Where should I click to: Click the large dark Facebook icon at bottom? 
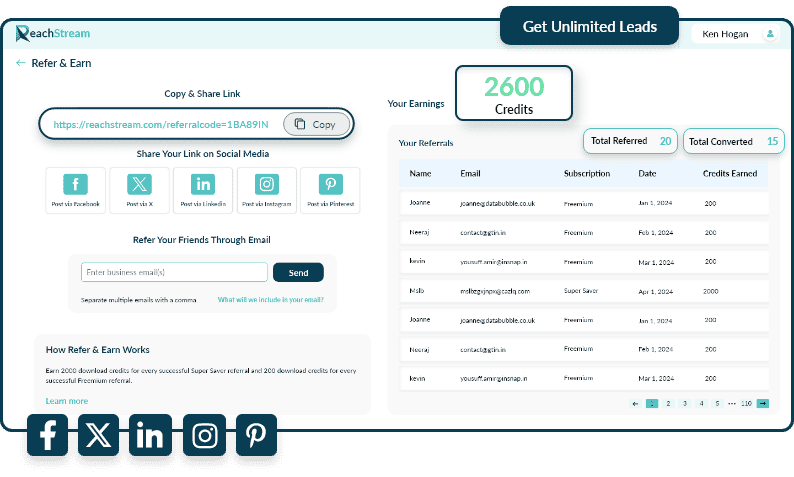click(48, 435)
